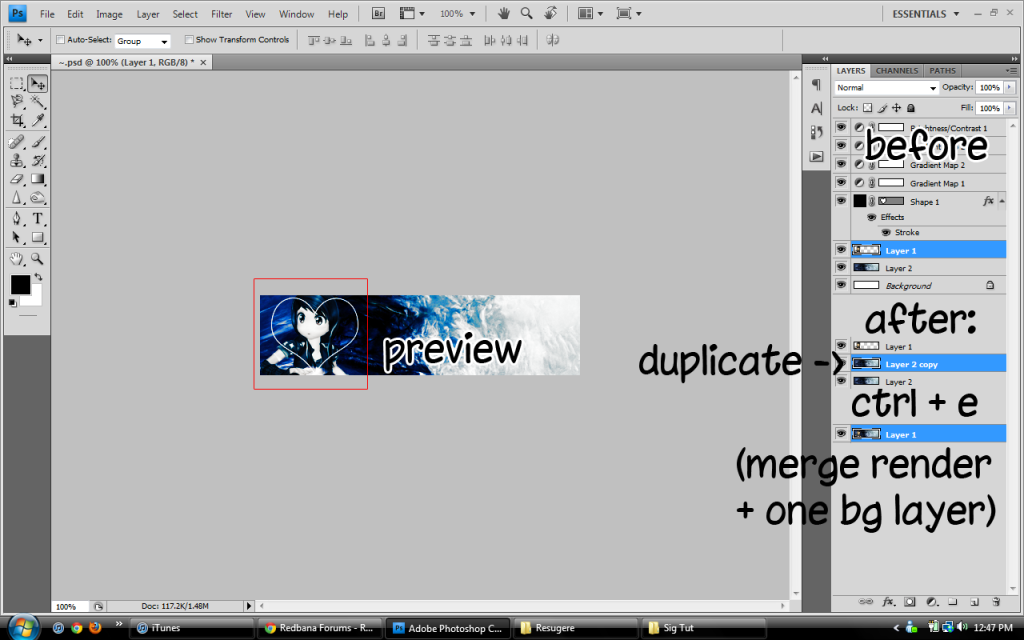Enable Auto-Select checkbox

pyautogui.click(x=61, y=40)
